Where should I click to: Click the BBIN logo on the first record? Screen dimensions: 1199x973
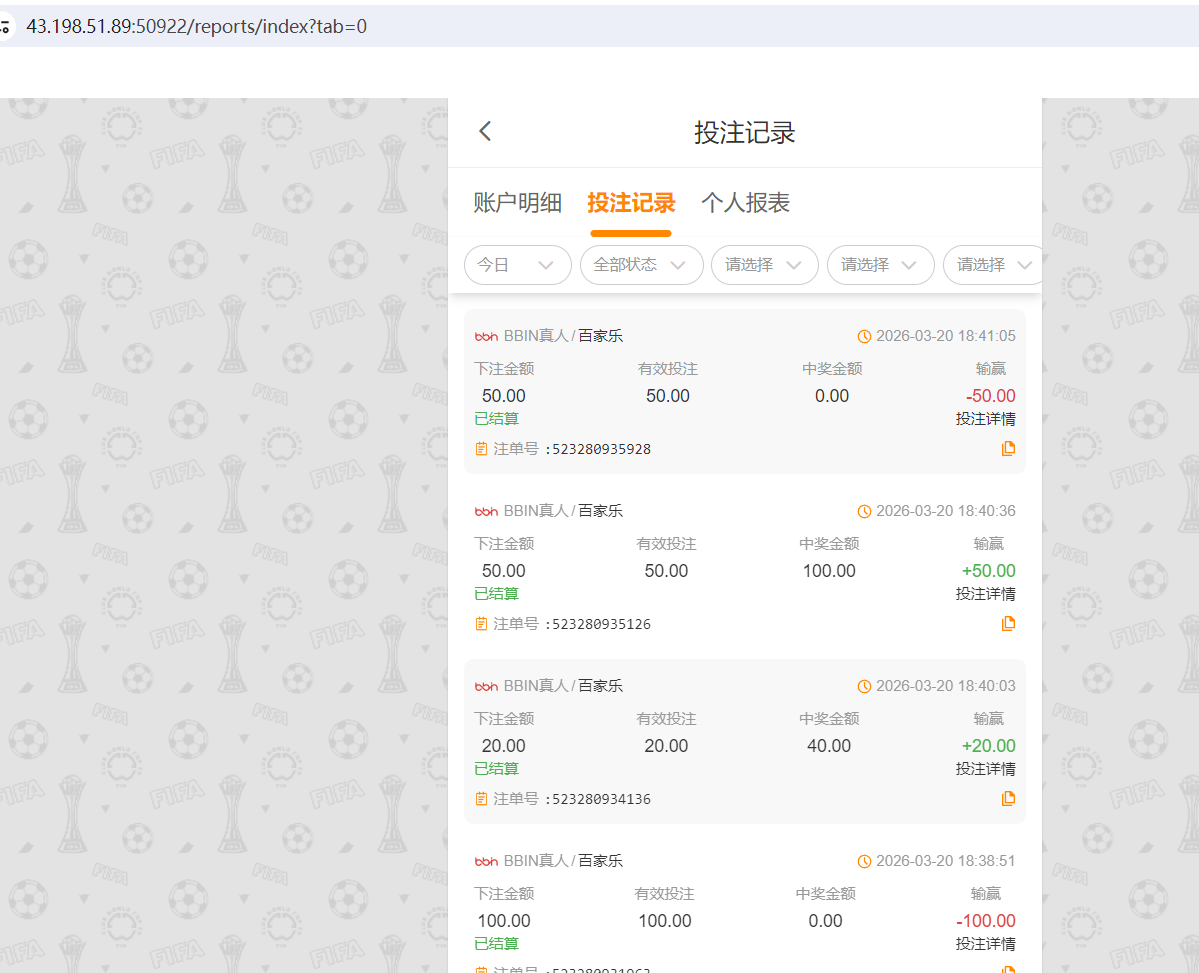(x=486, y=336)
